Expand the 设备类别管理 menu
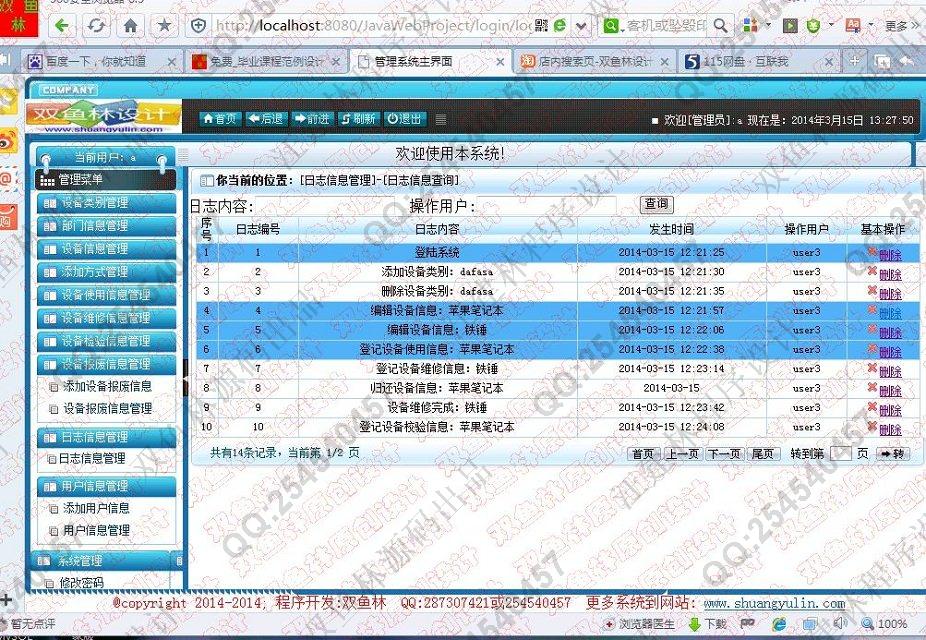Viewport: 926px width, 640px height. [106, 203]
